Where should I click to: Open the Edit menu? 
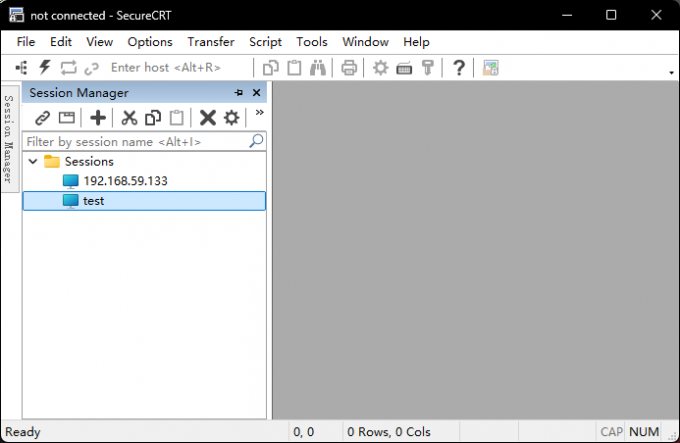(x=61, y=42)
